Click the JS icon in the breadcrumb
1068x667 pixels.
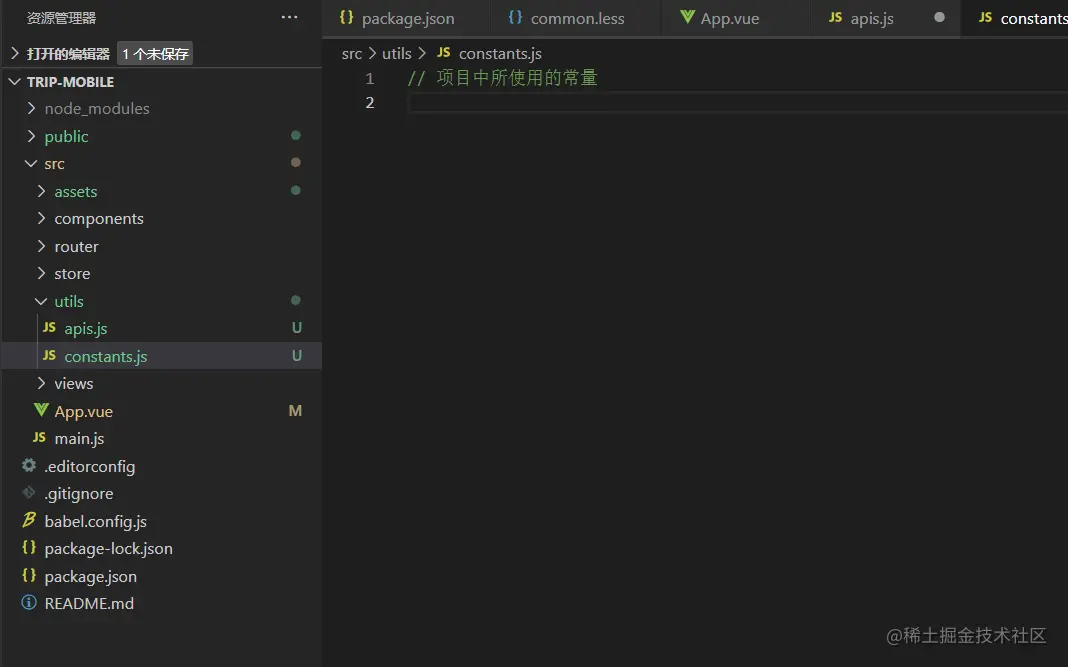click(443, 52)
